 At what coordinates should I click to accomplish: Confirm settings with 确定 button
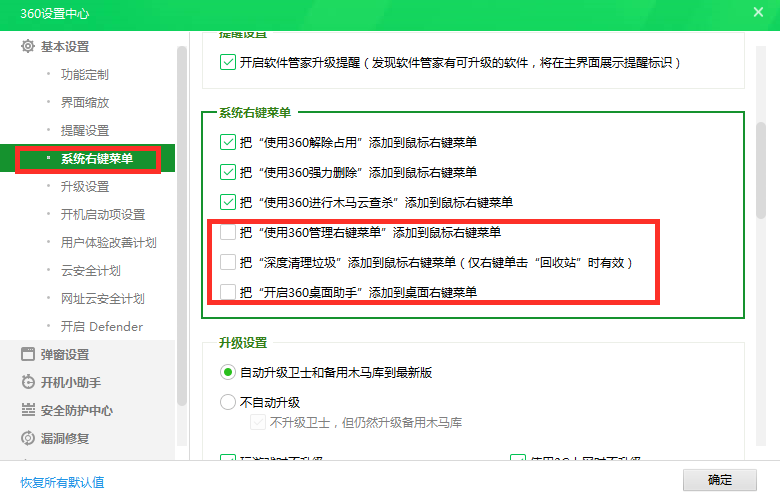(x=720, y=480)
